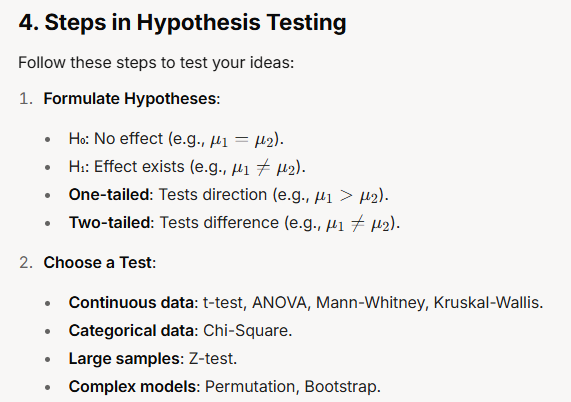Click the word "Chi-Square"
Viewport: 571px width, 402px height.
click(x=246, y=331)
